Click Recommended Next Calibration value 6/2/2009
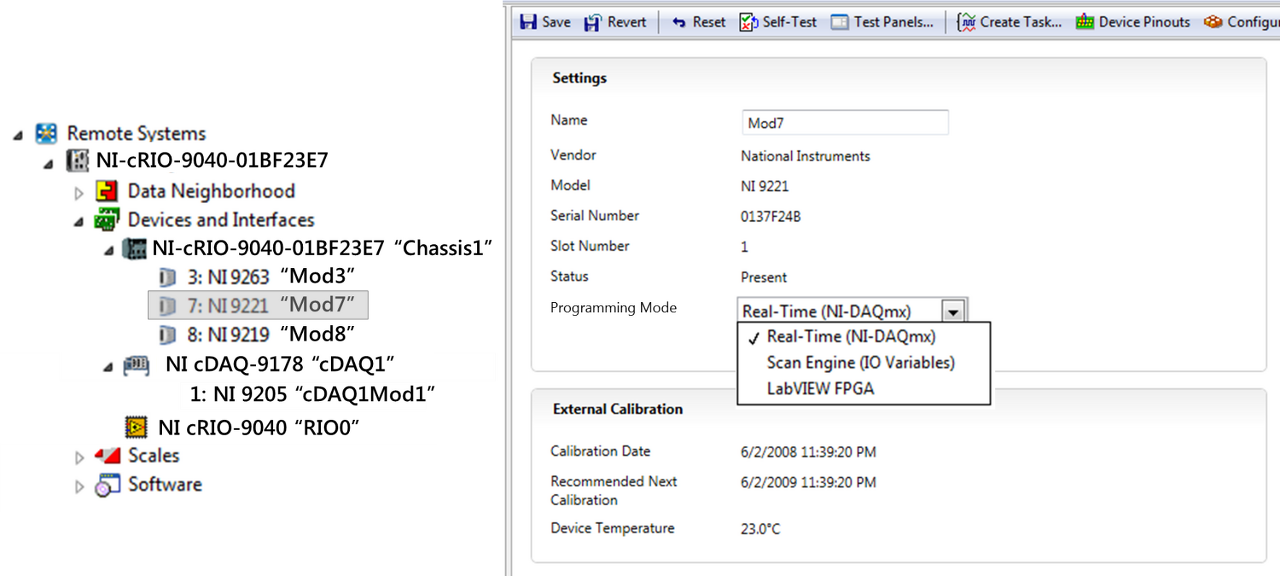Screen dimensions: 1280x576 pos(808,483)
